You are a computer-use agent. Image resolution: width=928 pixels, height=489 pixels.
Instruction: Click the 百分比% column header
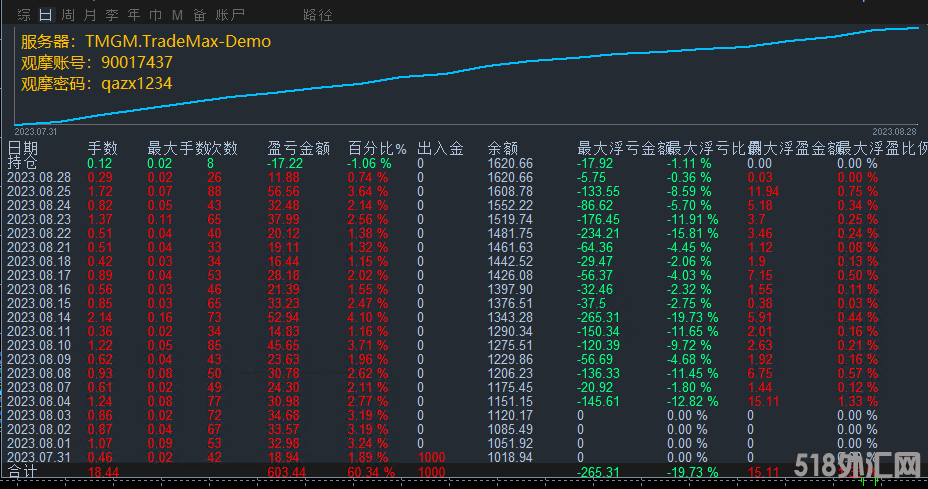click(377, 148)
